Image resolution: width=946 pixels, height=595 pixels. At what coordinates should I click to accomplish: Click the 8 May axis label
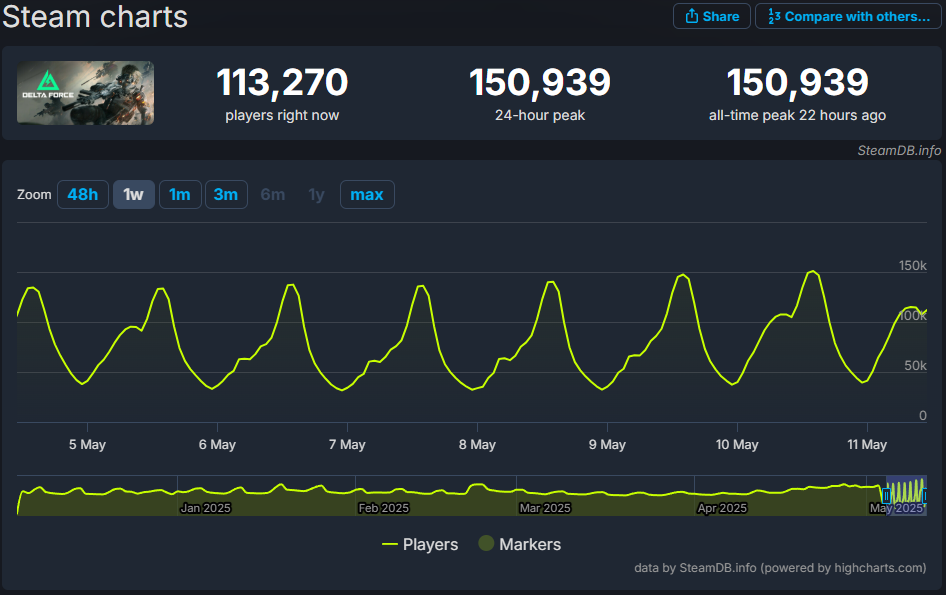coord(477,445)
